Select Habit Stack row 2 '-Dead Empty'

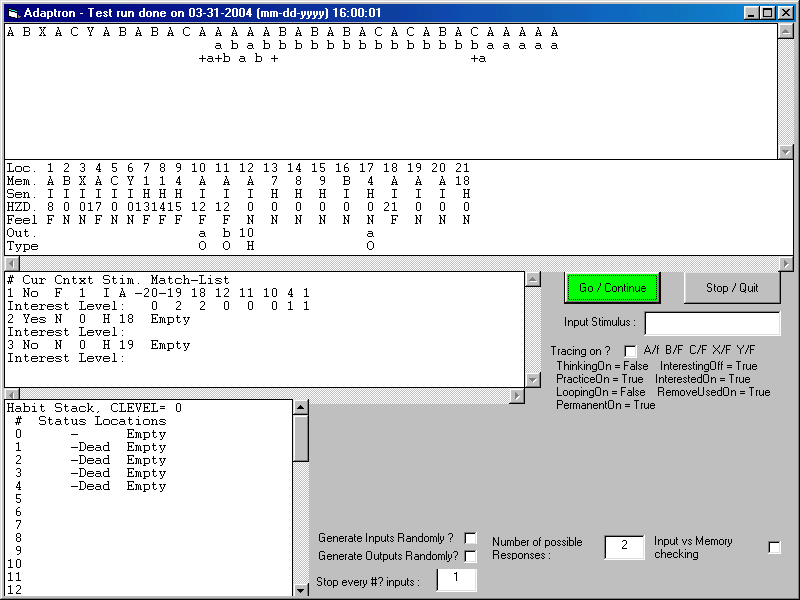(91, 460)
